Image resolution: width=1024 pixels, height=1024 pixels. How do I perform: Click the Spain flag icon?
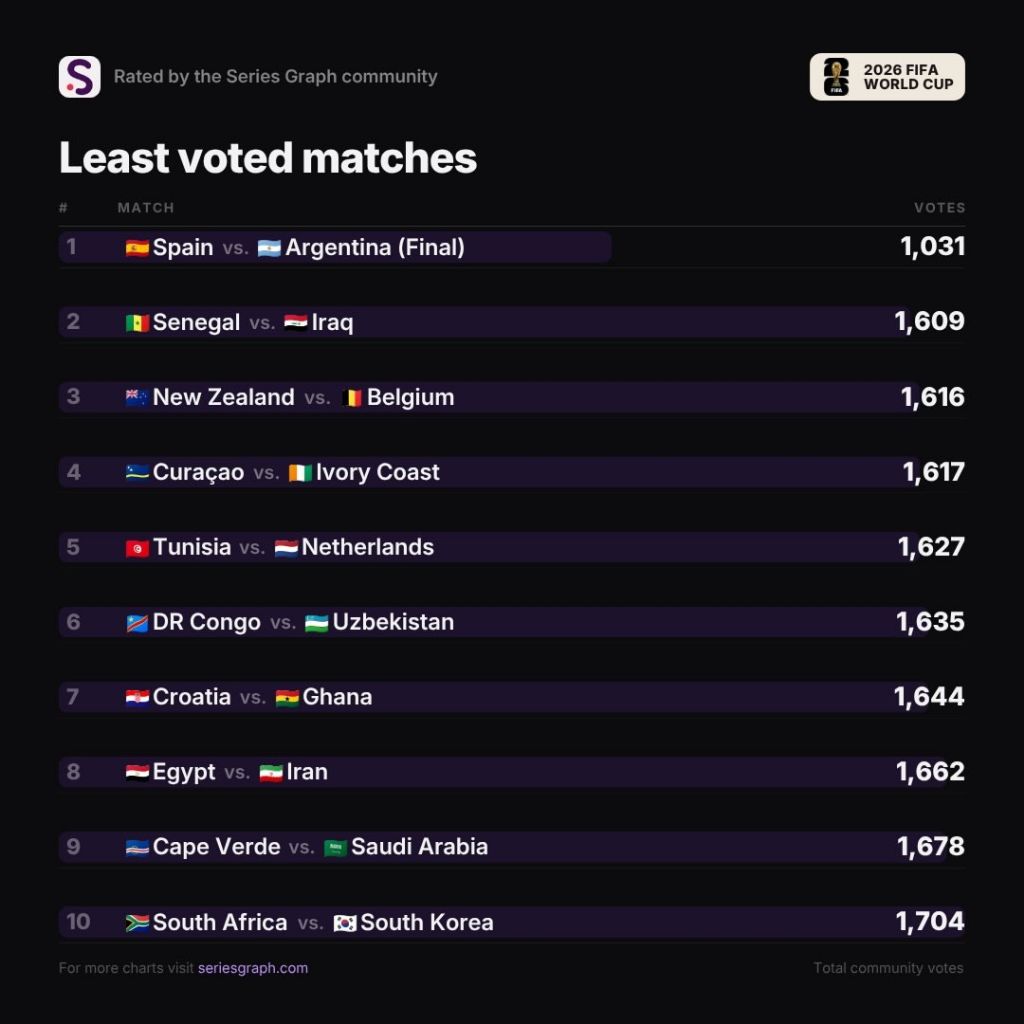click(137, 248)
